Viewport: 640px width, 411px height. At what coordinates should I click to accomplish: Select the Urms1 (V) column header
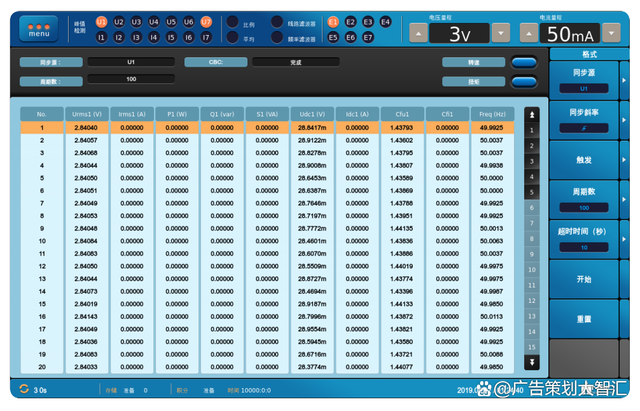[87, 114]
